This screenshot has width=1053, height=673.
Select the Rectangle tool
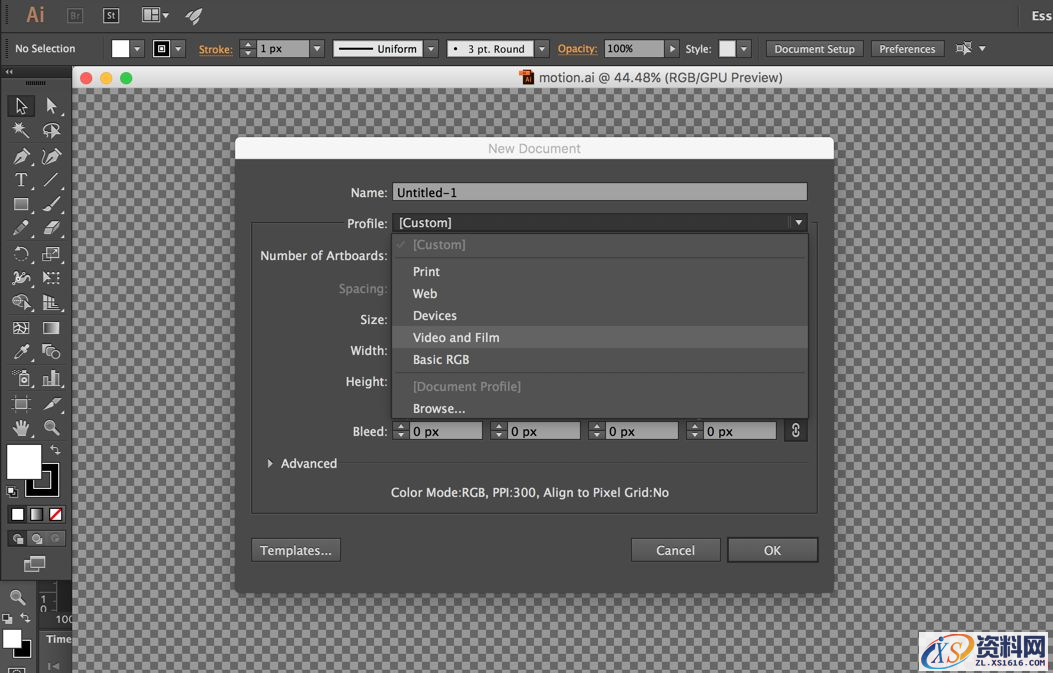(x=20, y=205)
